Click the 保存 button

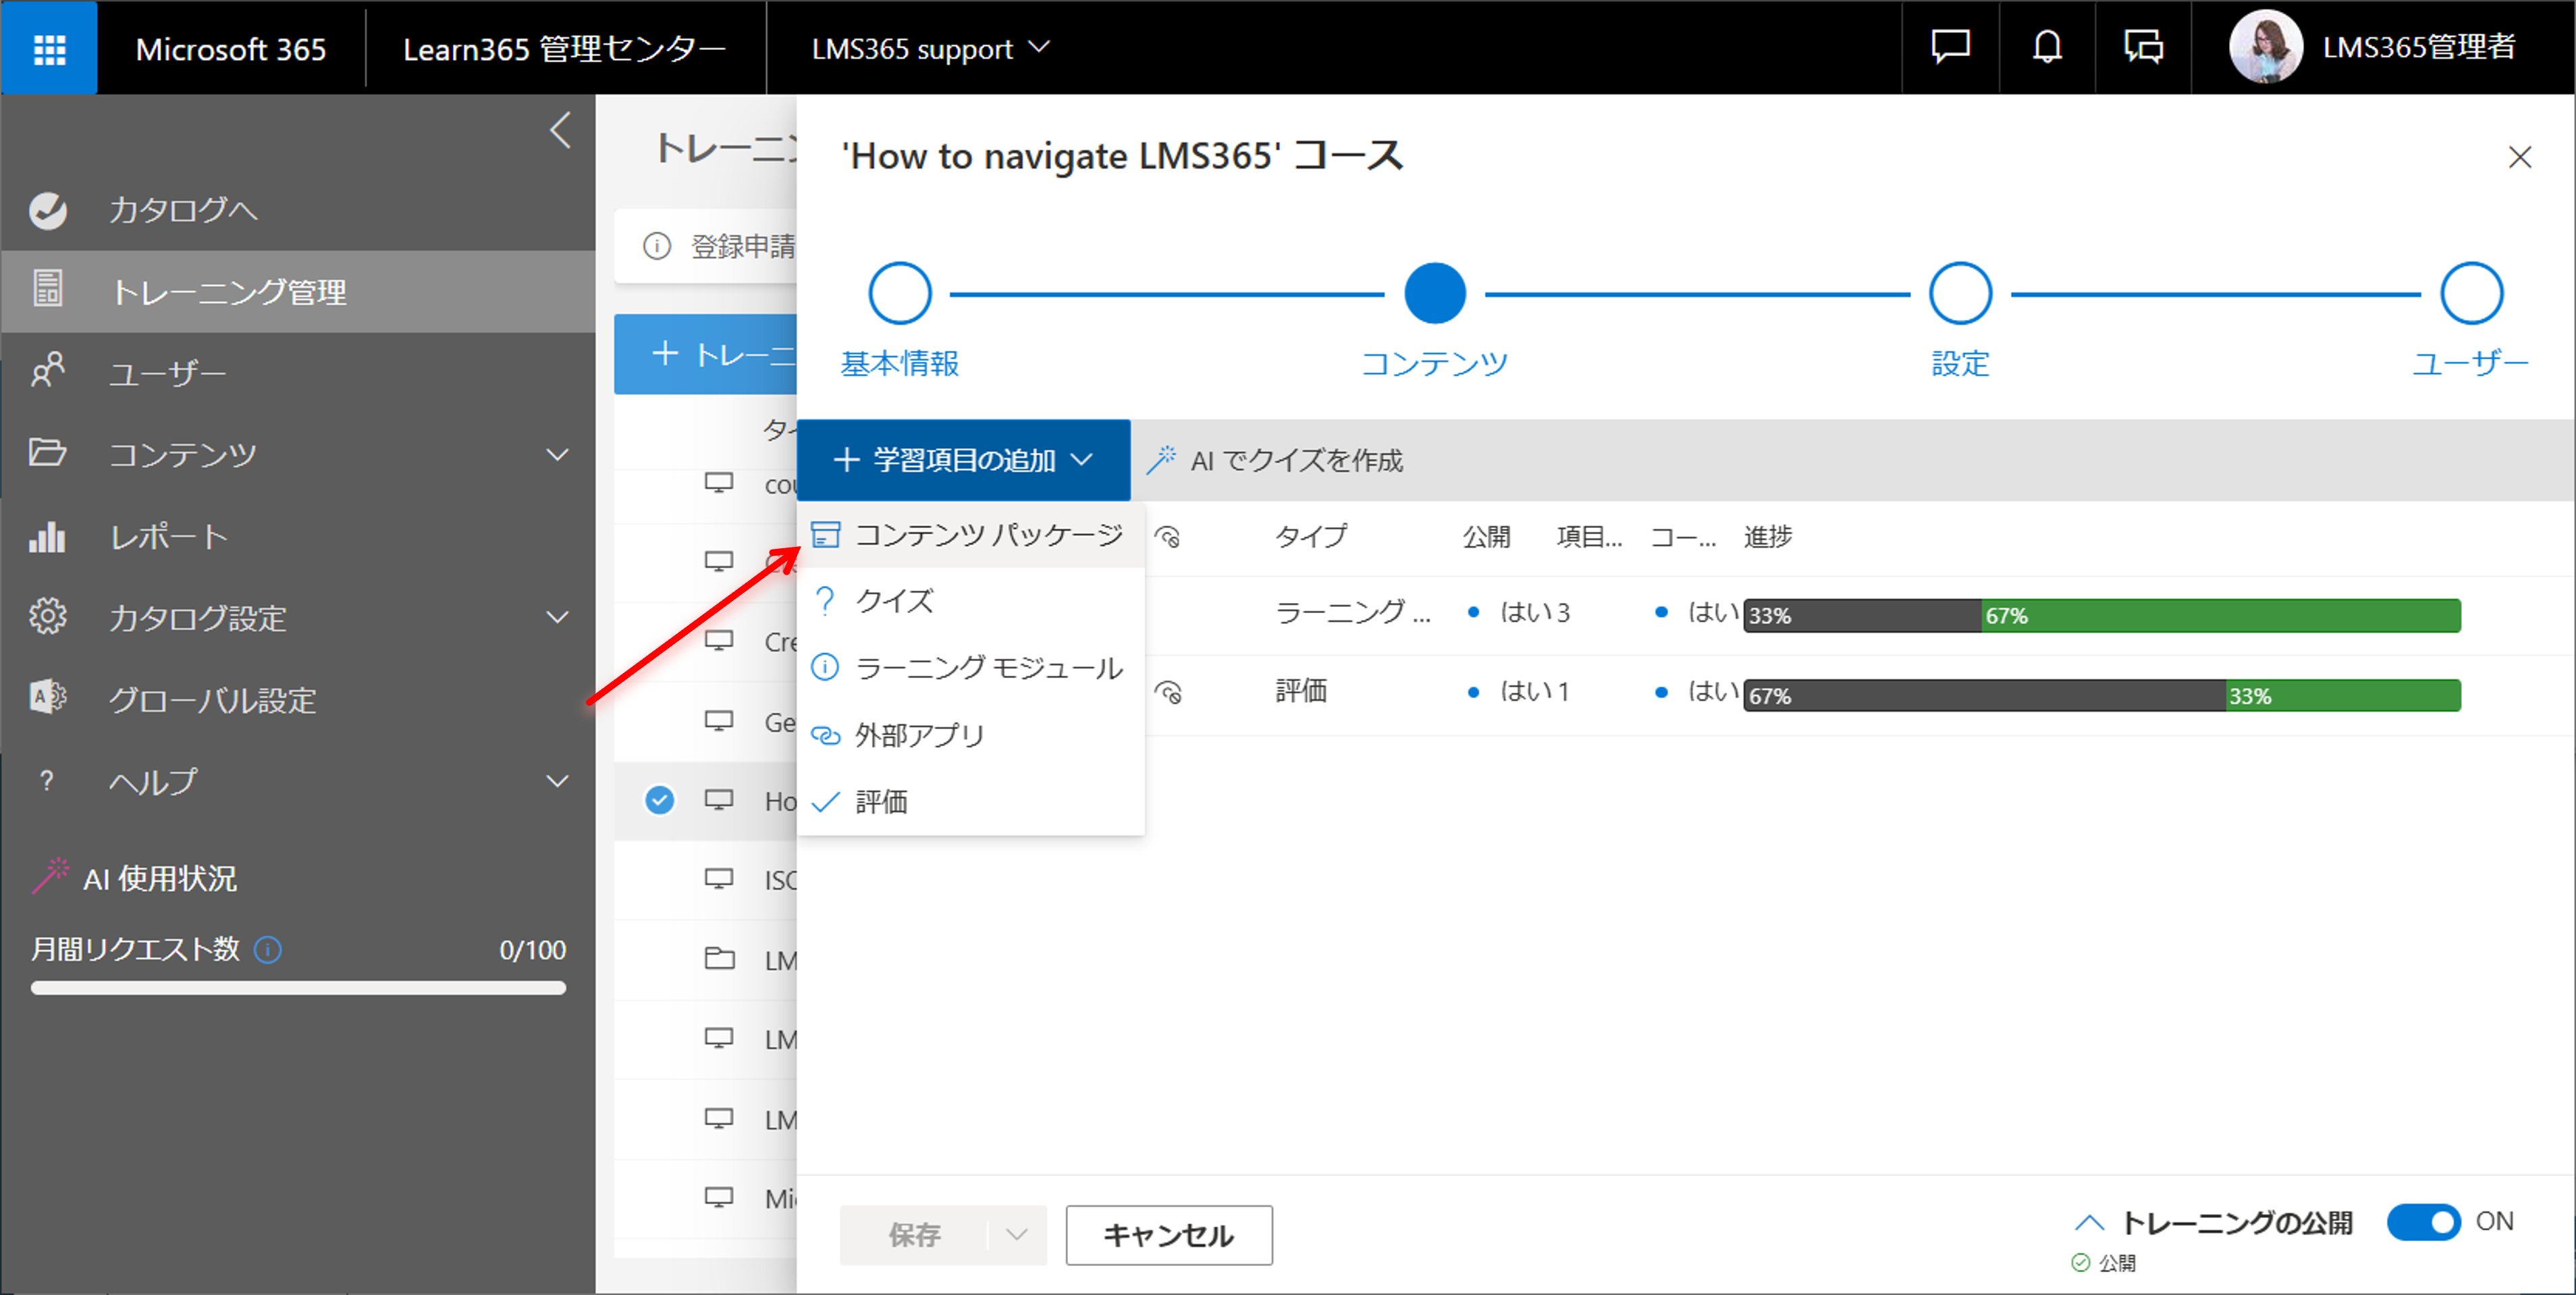[914, 1235]
